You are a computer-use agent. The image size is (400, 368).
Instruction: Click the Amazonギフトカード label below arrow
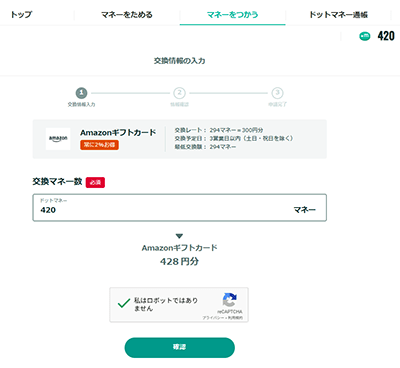pyautogui.click(x=179, y=248)
